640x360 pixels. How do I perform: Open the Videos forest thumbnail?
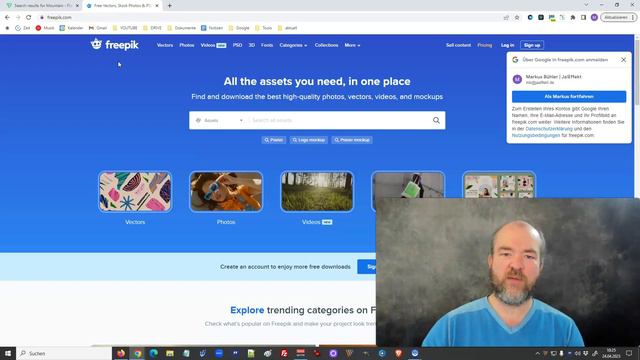(x=317, y=192)
